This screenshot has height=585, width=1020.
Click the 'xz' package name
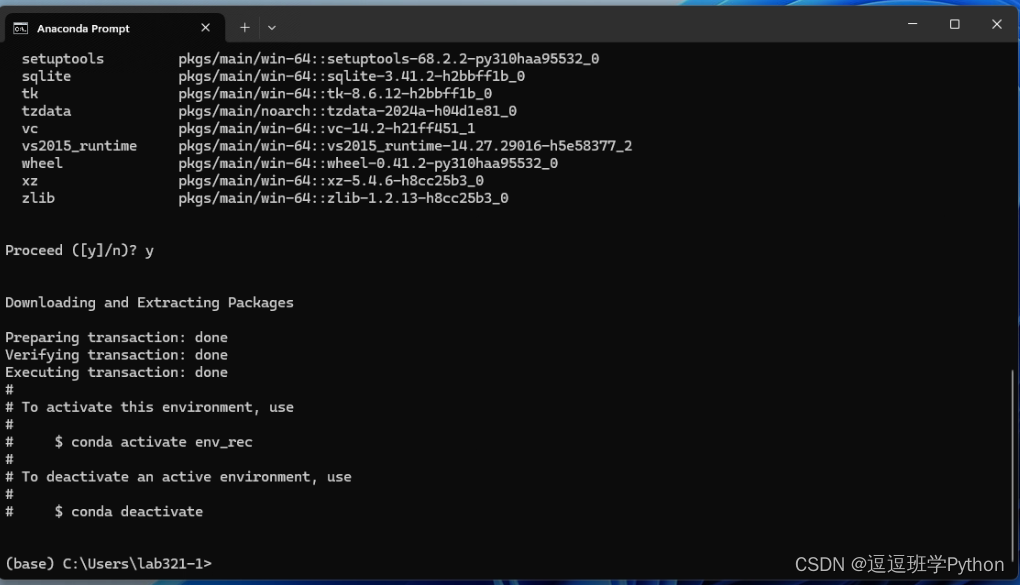point(30,181)
